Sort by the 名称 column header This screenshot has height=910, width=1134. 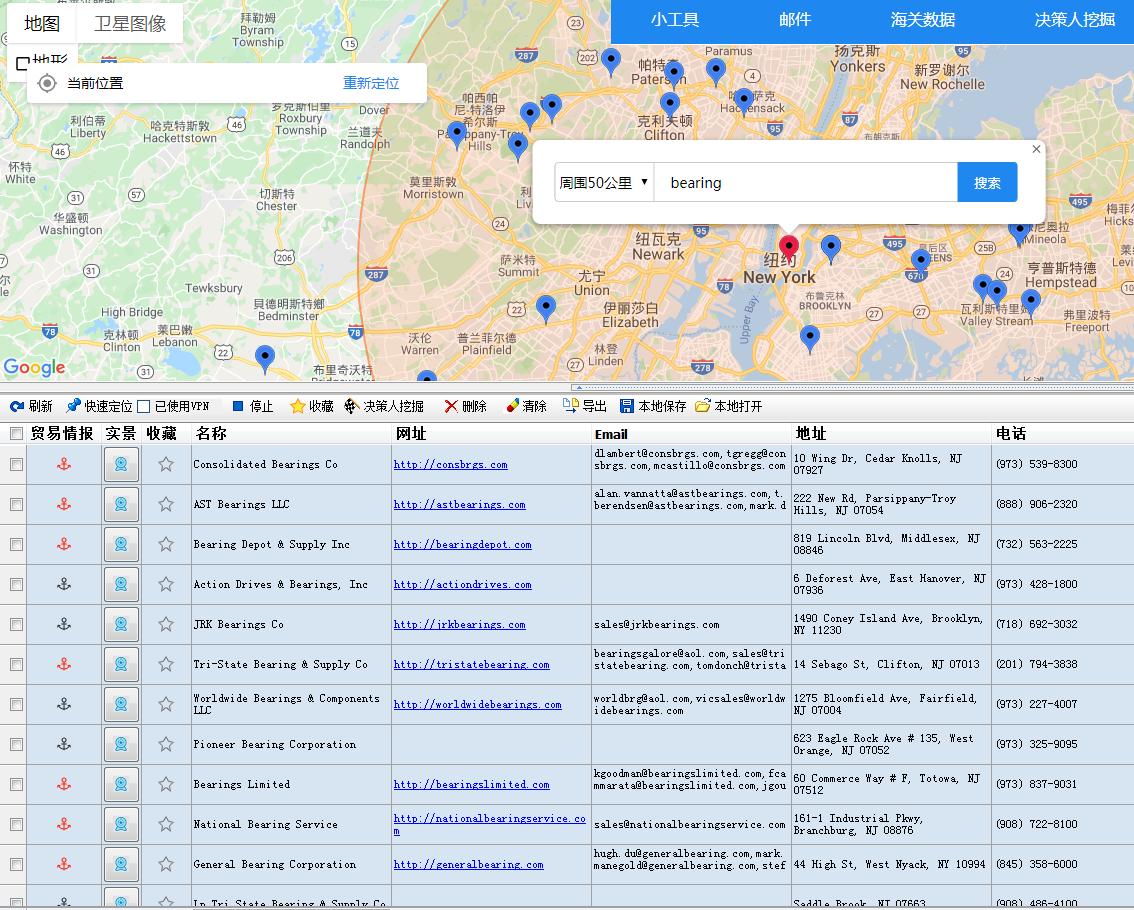click(211, 433)
